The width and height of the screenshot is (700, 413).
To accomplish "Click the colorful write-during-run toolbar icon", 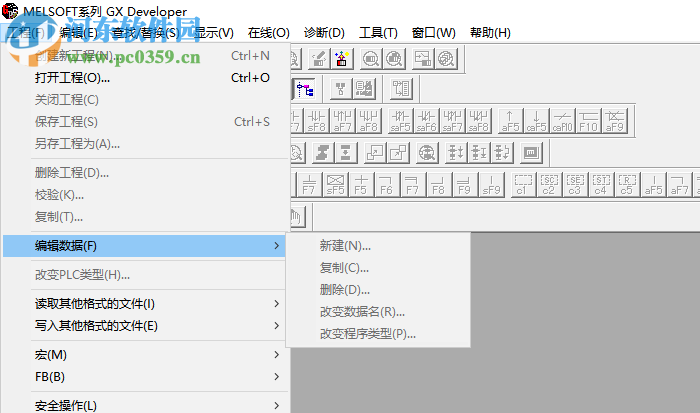I will tap(342, 58).
